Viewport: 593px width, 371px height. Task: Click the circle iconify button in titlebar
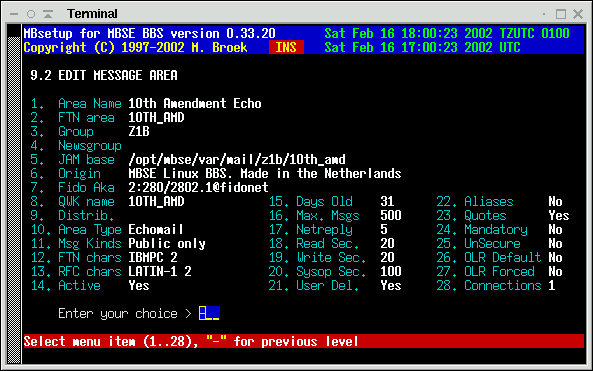(31, 14)
